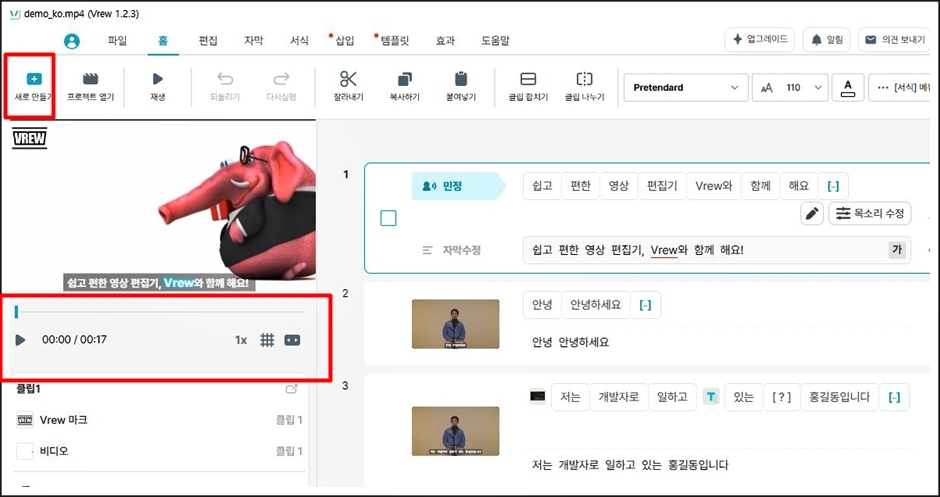This screenshot has height=497, width=940.
Task: Select the Vrew 마크 layer row
Action: 159,420
